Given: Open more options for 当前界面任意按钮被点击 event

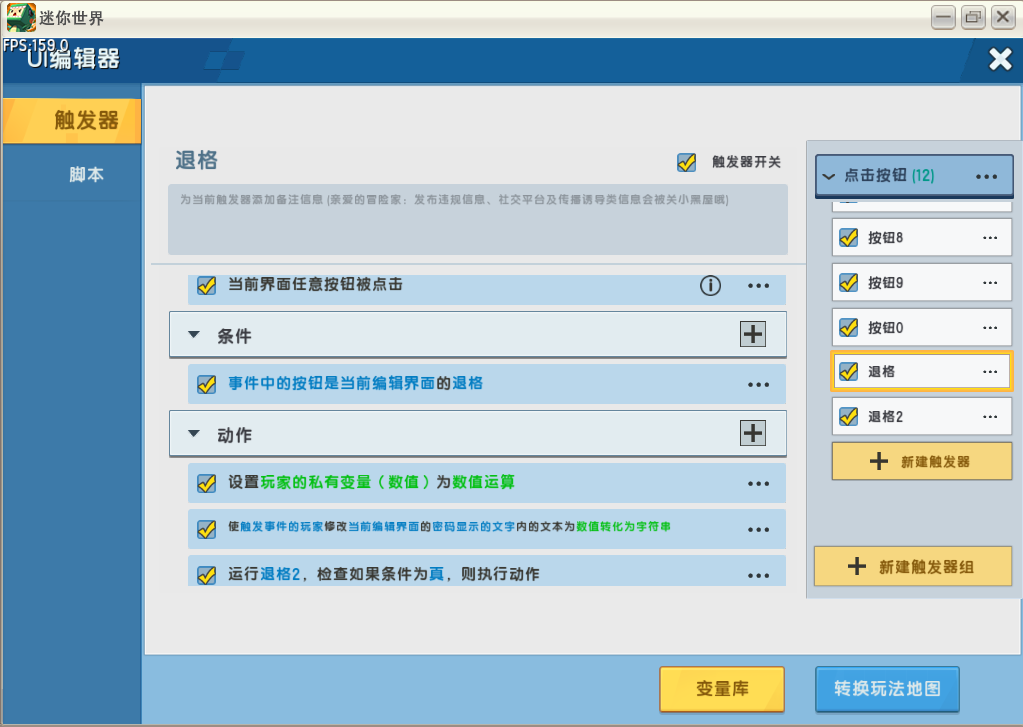Looking at the screenshot, I should [758, 286].
